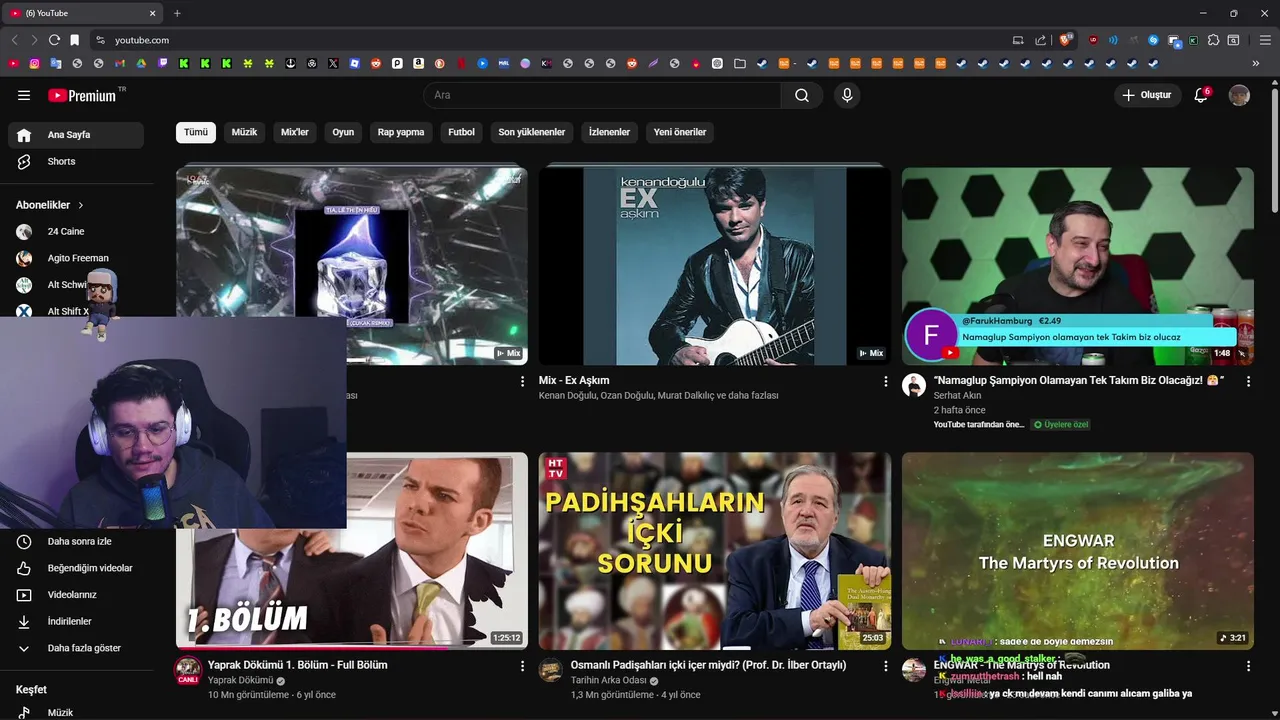
Task: Open the Agito Freeman subscription channel
Action: point(76,258)
